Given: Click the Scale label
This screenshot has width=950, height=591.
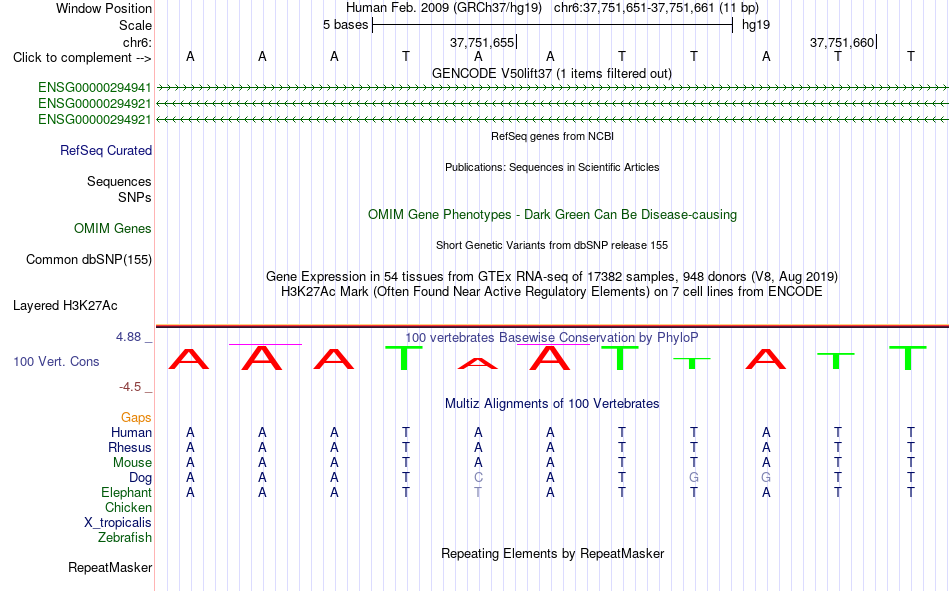Looking at the screenshot, I should pos(135,25).
